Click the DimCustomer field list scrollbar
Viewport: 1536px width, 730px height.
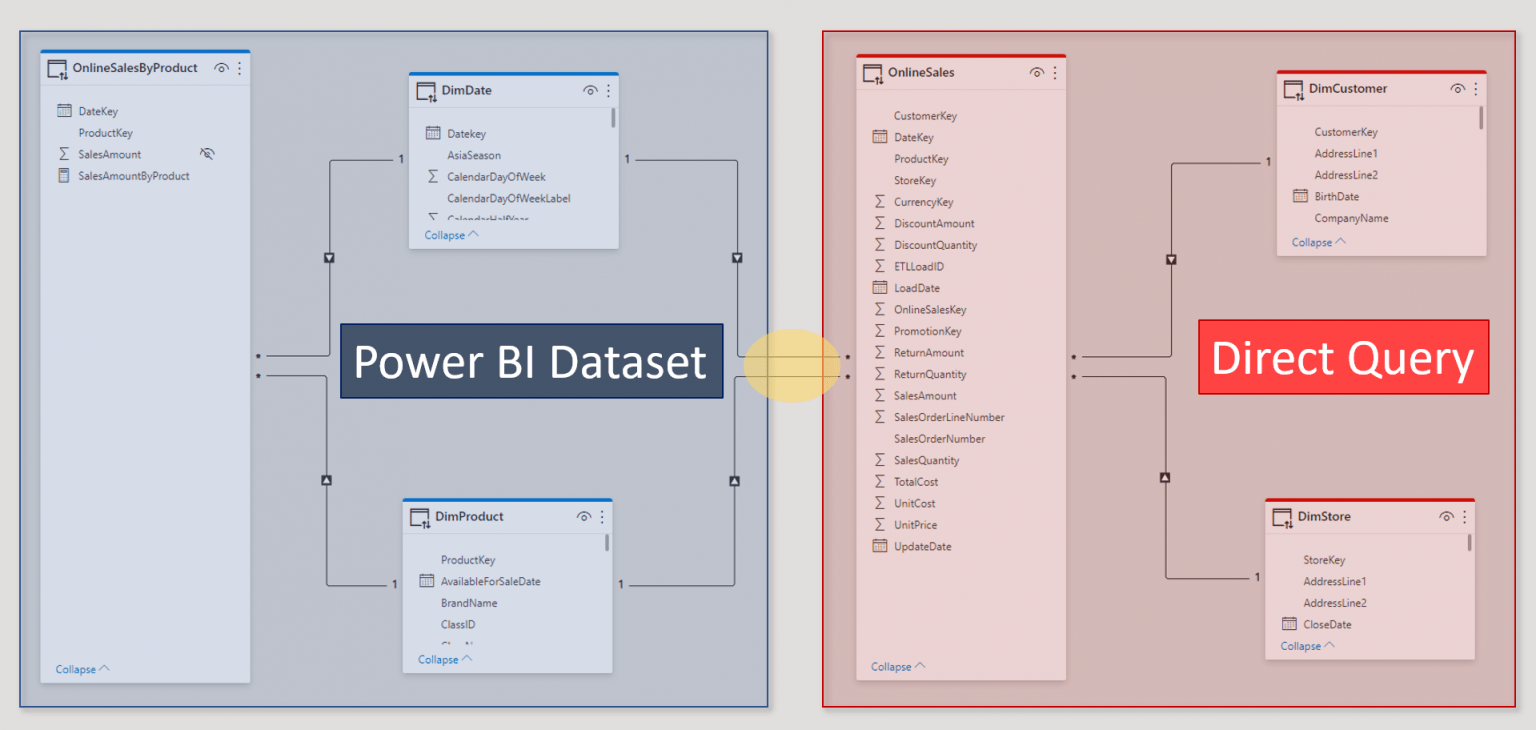tap(1481, 117)
